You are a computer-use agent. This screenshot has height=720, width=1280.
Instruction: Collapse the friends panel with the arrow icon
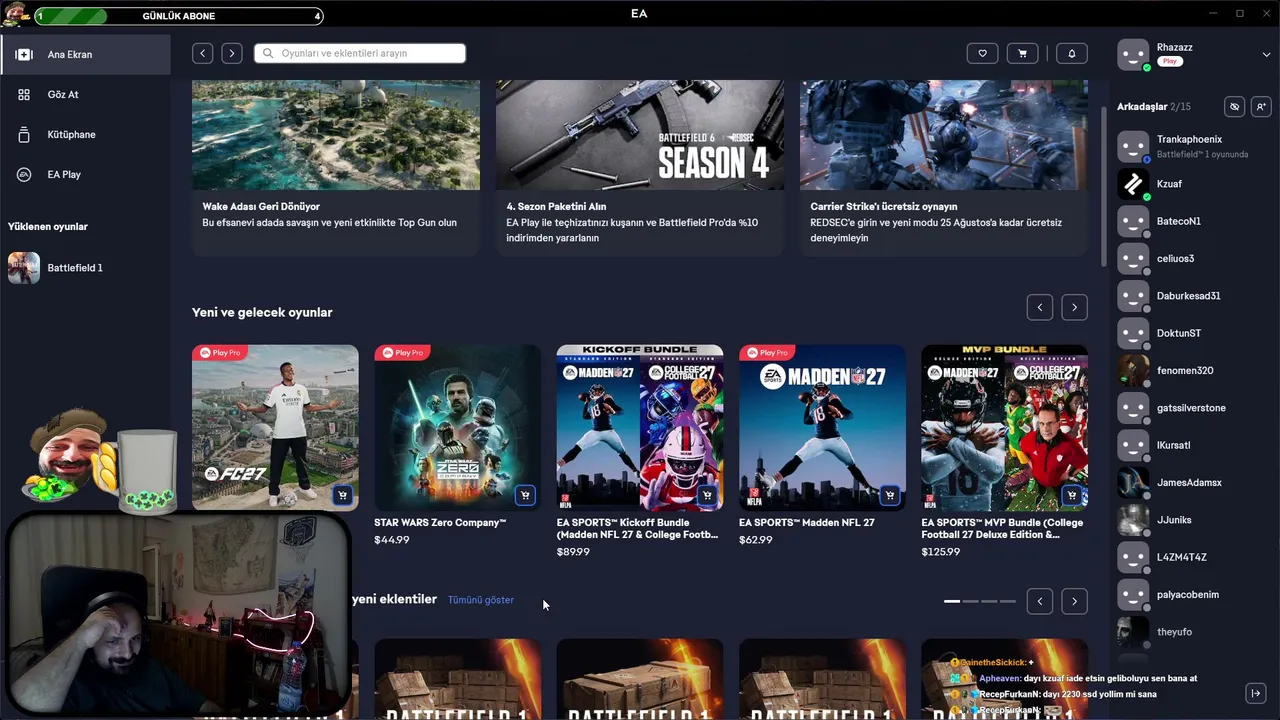coord(1256,693)
